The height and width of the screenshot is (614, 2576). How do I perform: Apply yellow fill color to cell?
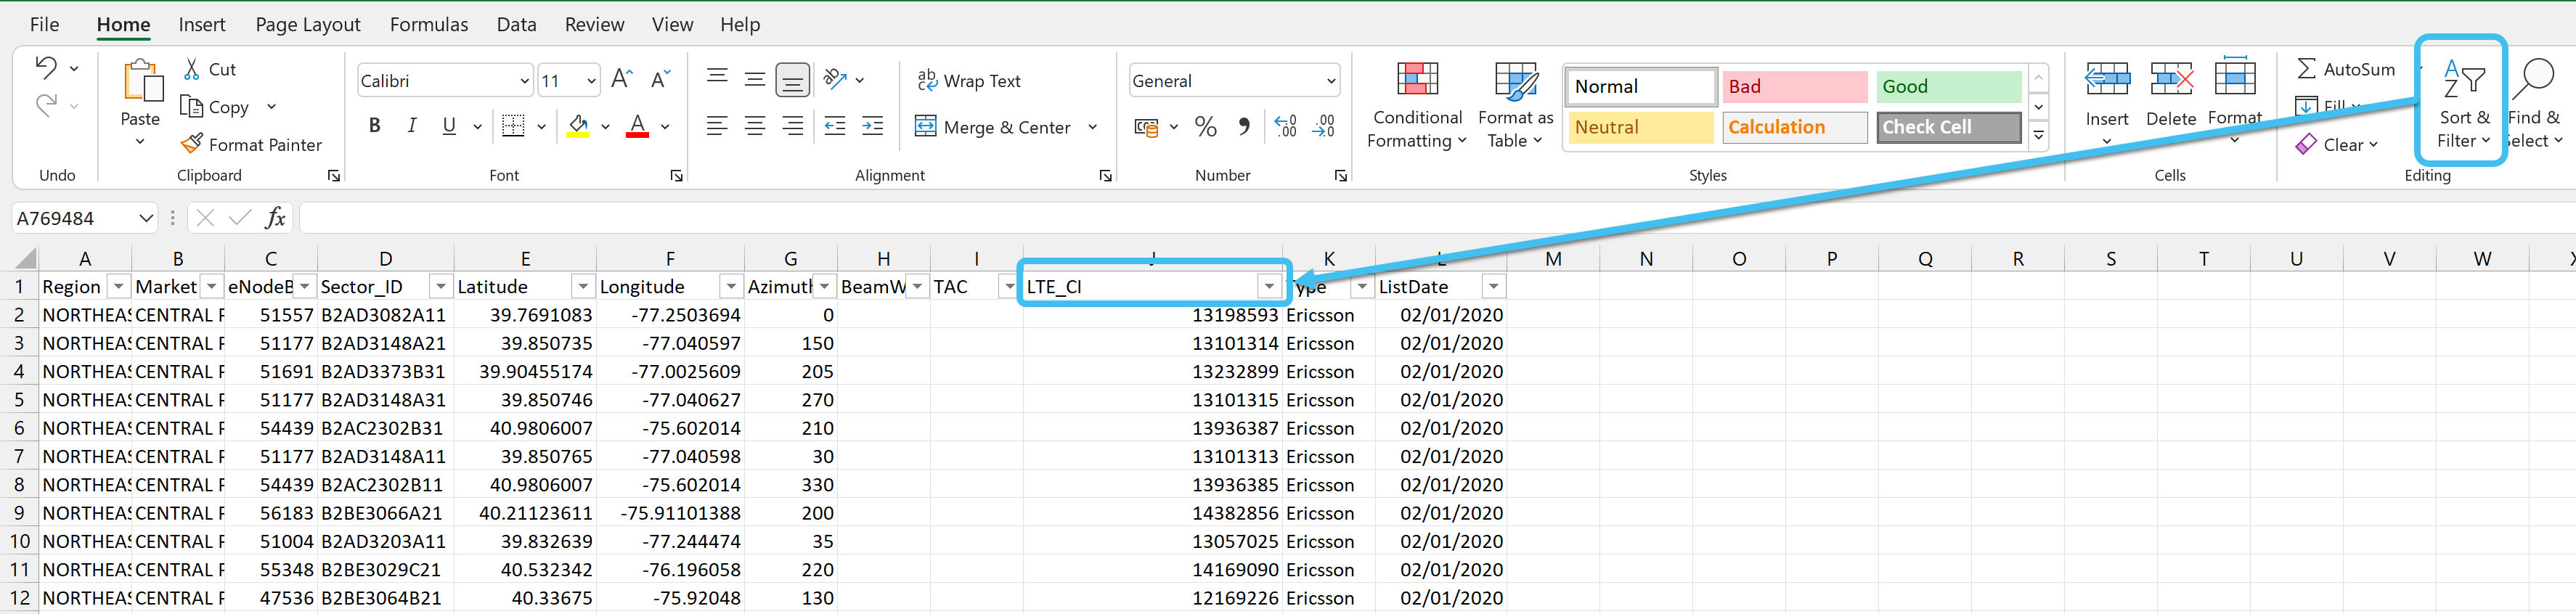tap(578, 126)
